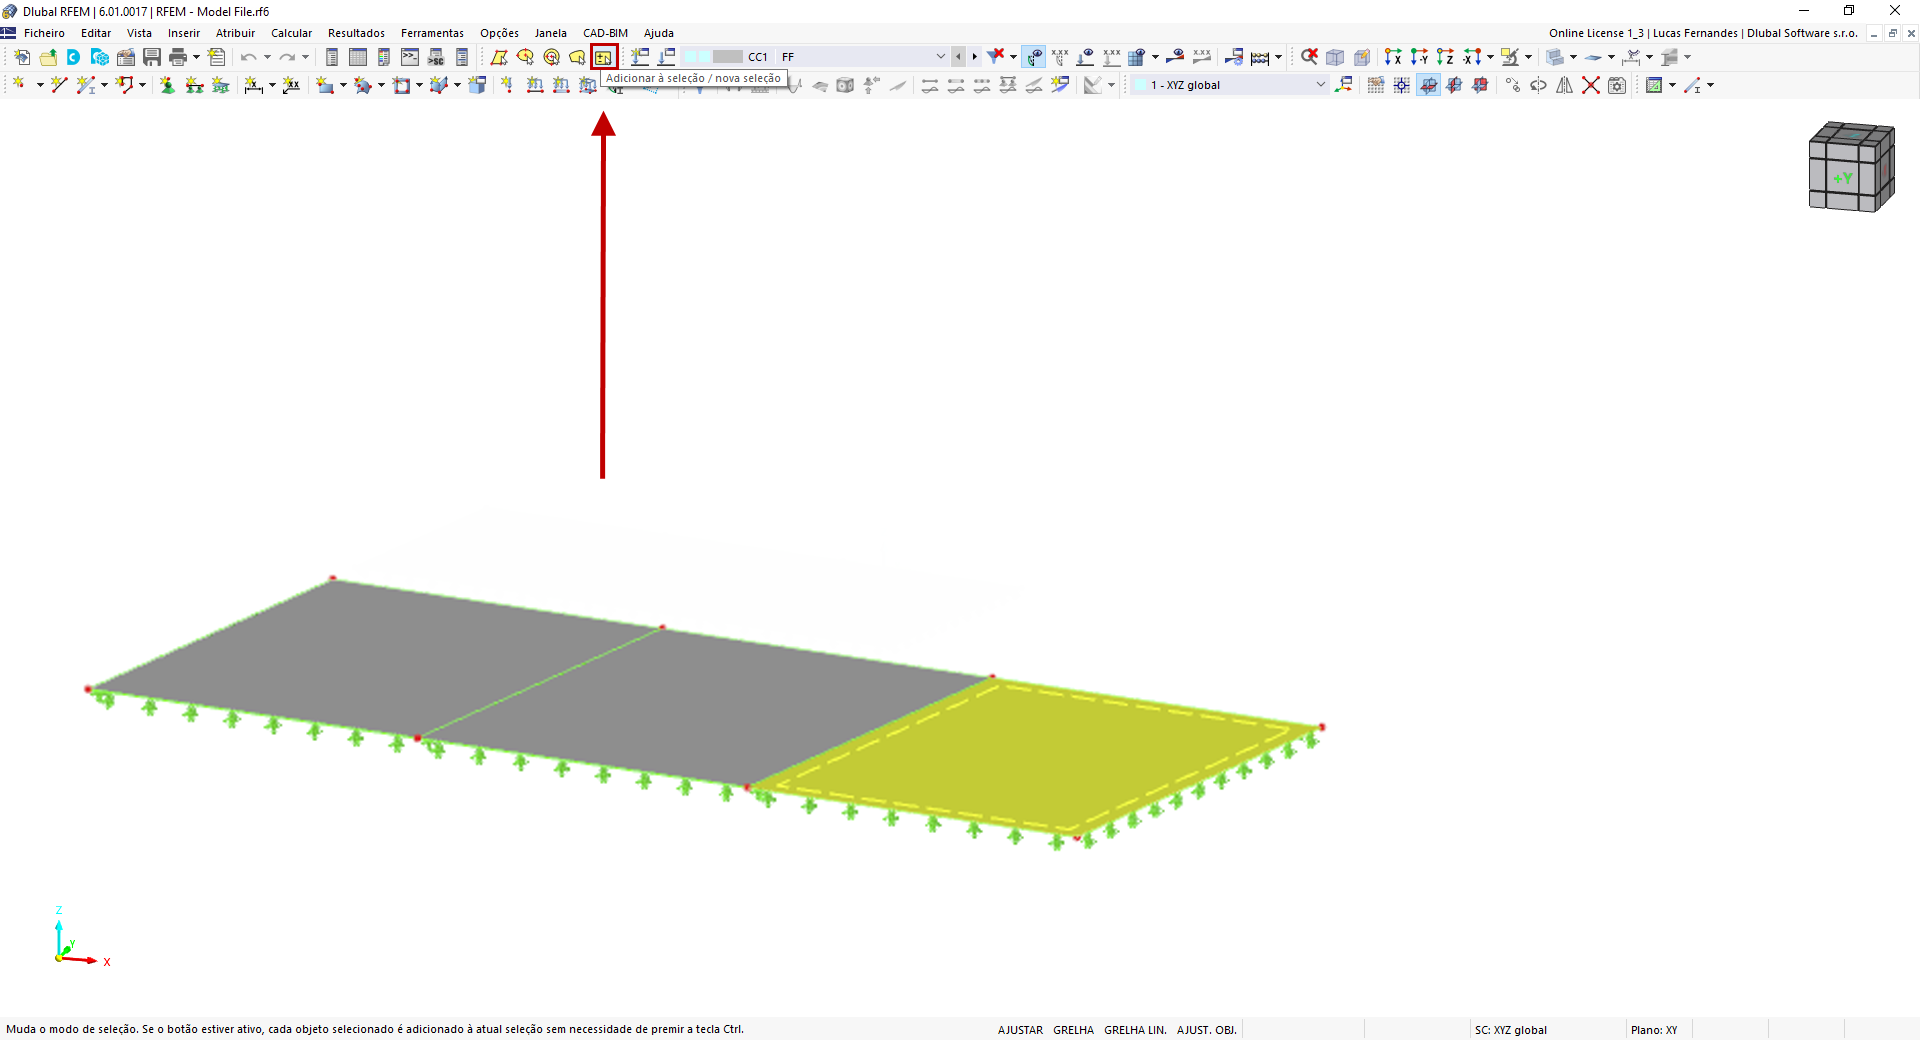The width and height of the screenshot is (1920, 1040).
Task: Click the mirror tool icon
Action: click(1564, 85)
